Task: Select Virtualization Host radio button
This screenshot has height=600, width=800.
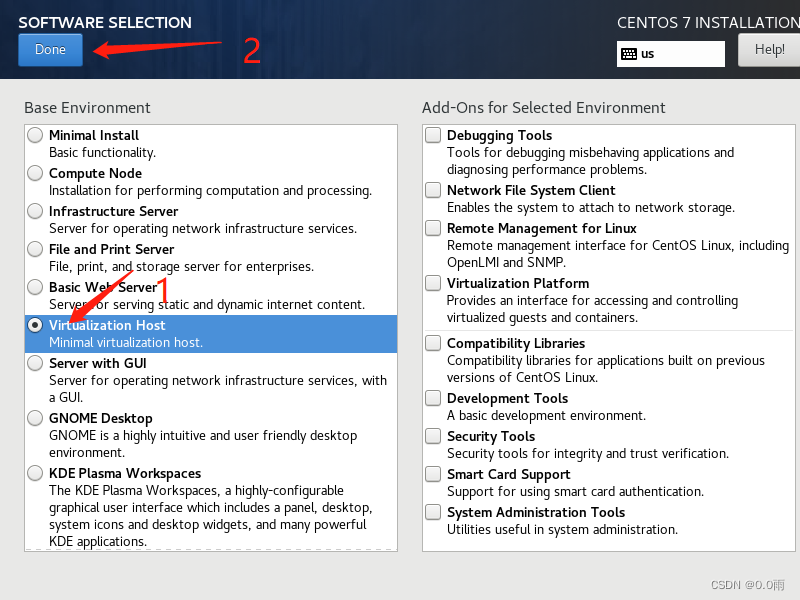Action: [x=35, y=325]
